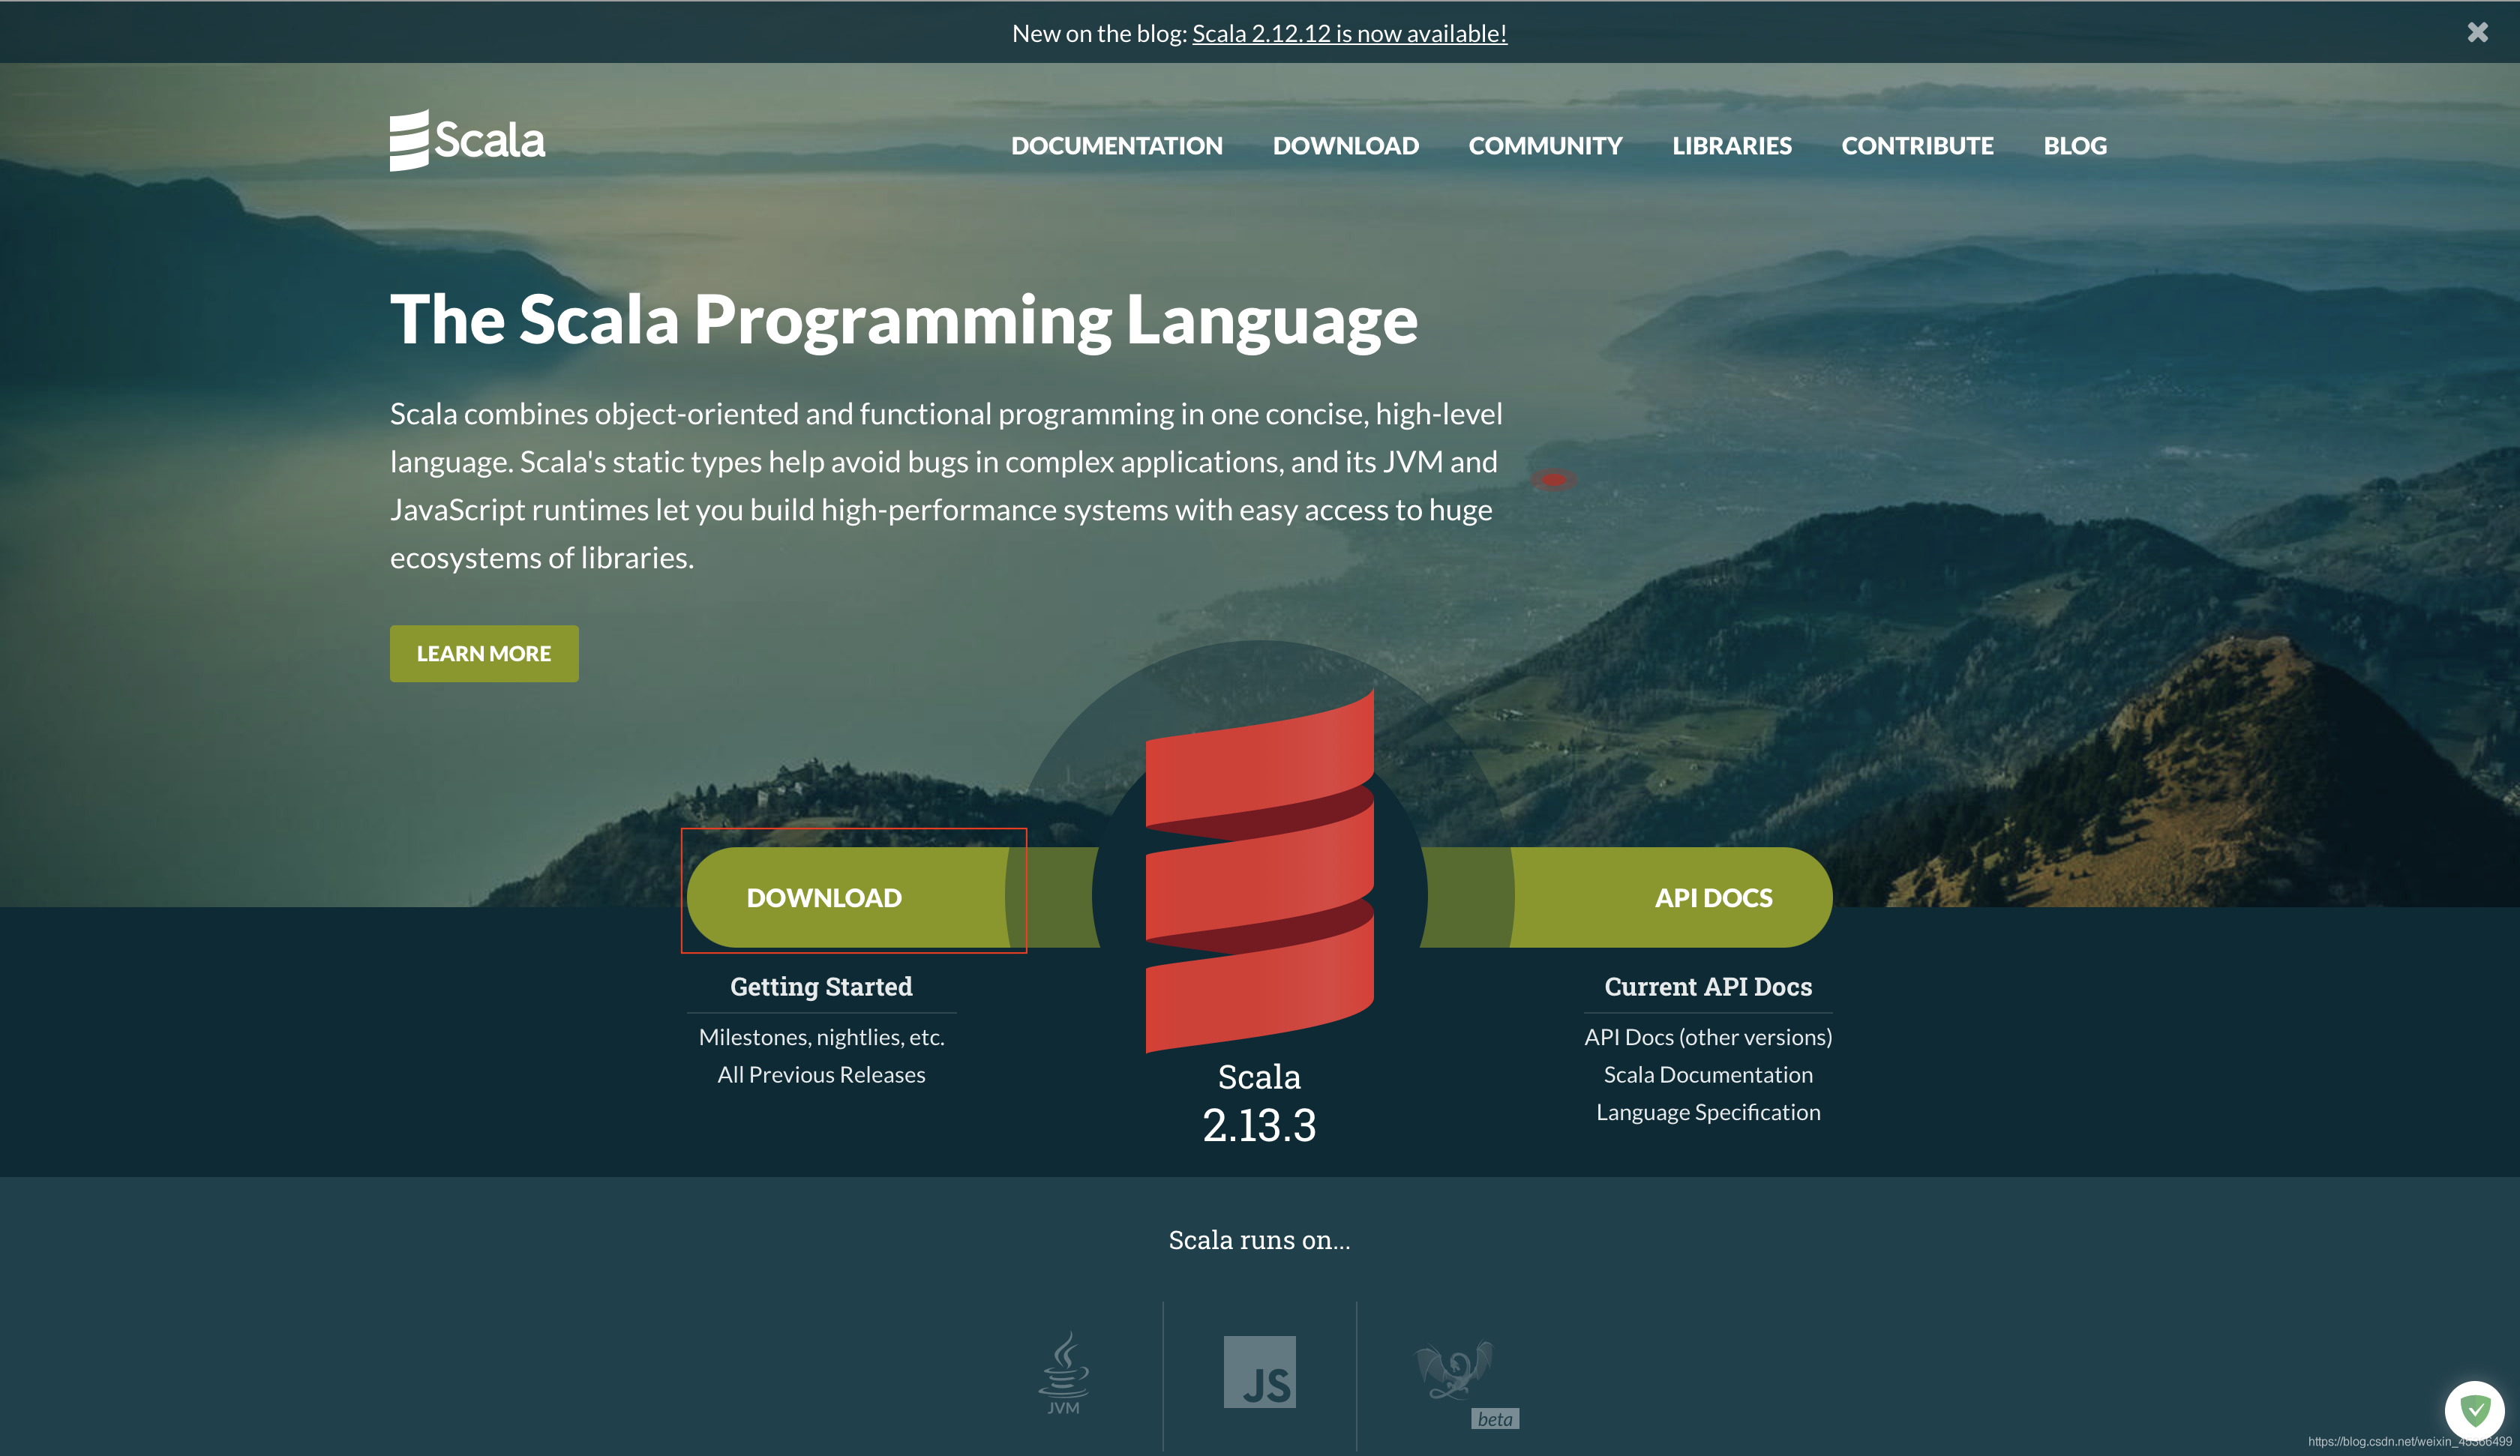The image size is (2520, 1456).
Task: Click the JS Scala.js platform icon
Action: [x=1259, y=1372]
